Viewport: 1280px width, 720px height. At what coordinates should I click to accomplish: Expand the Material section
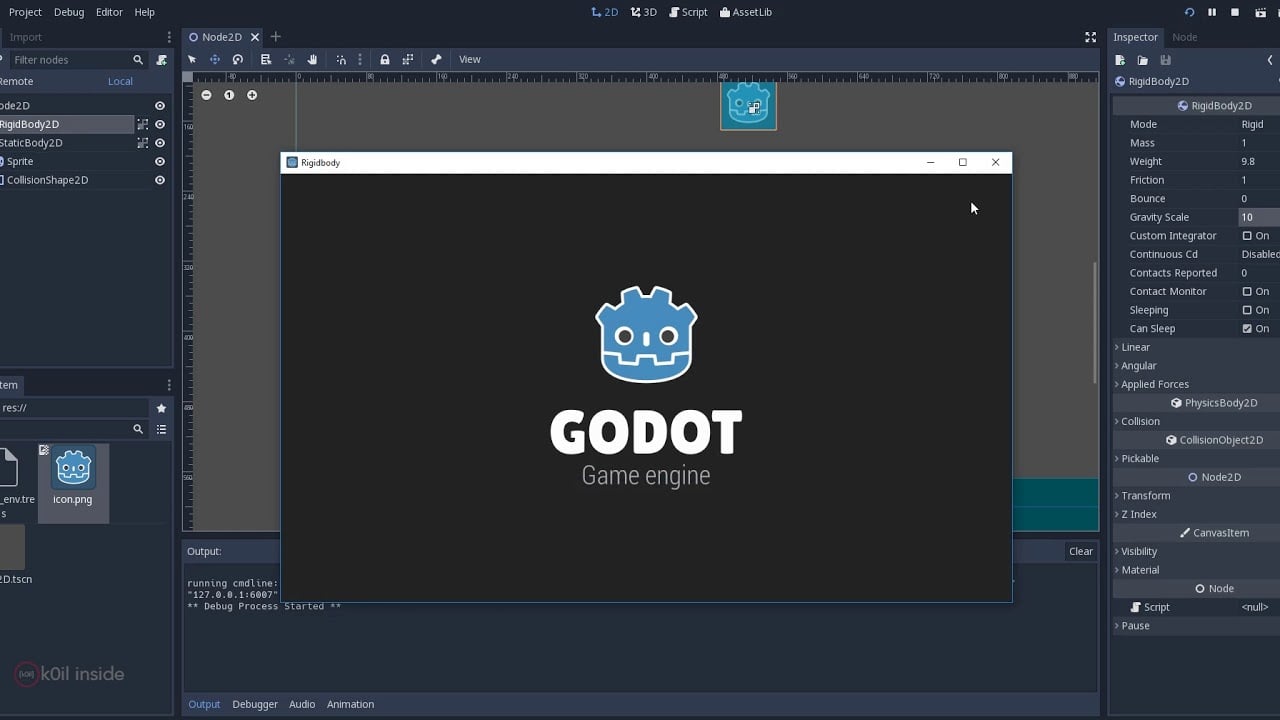coord(1140,570)
